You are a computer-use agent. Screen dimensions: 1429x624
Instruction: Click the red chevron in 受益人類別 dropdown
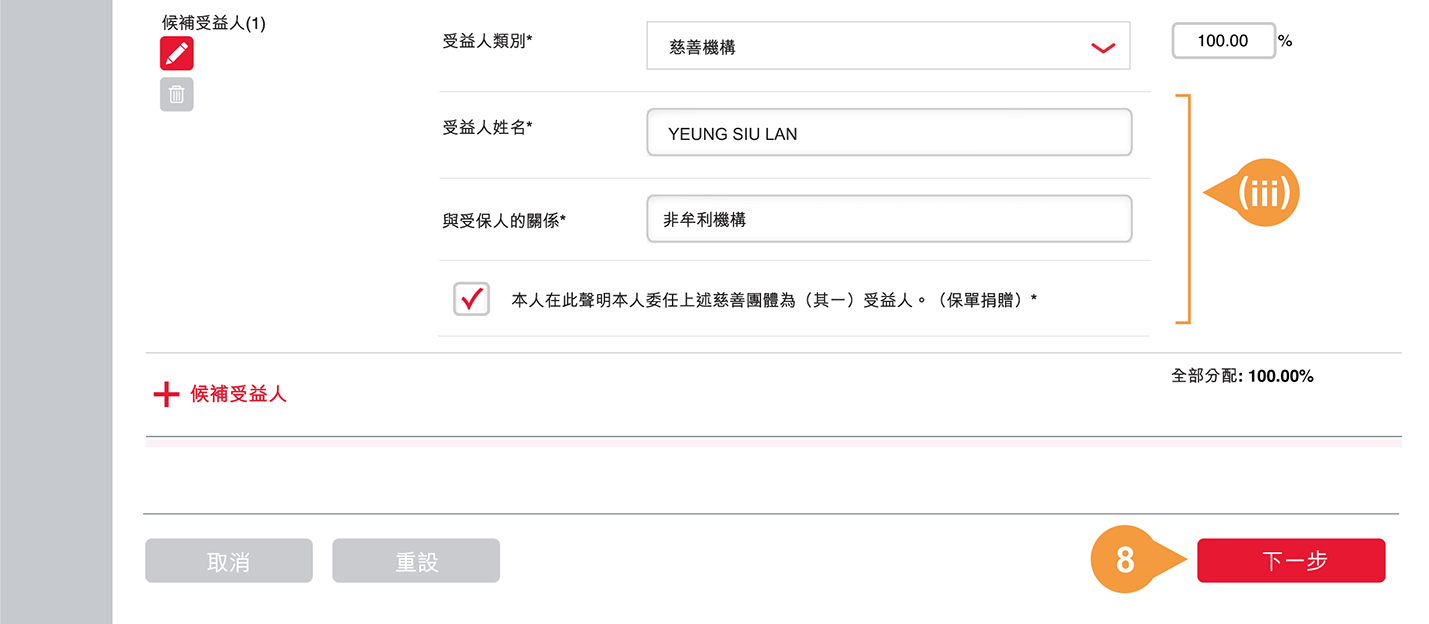(1102, 47)
